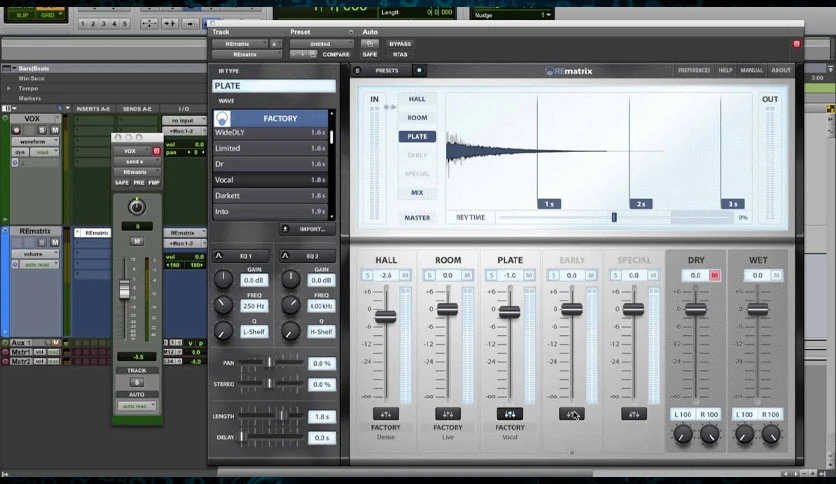Toggle PRE in the send window
Screen dimensions: 836x484
139,182
